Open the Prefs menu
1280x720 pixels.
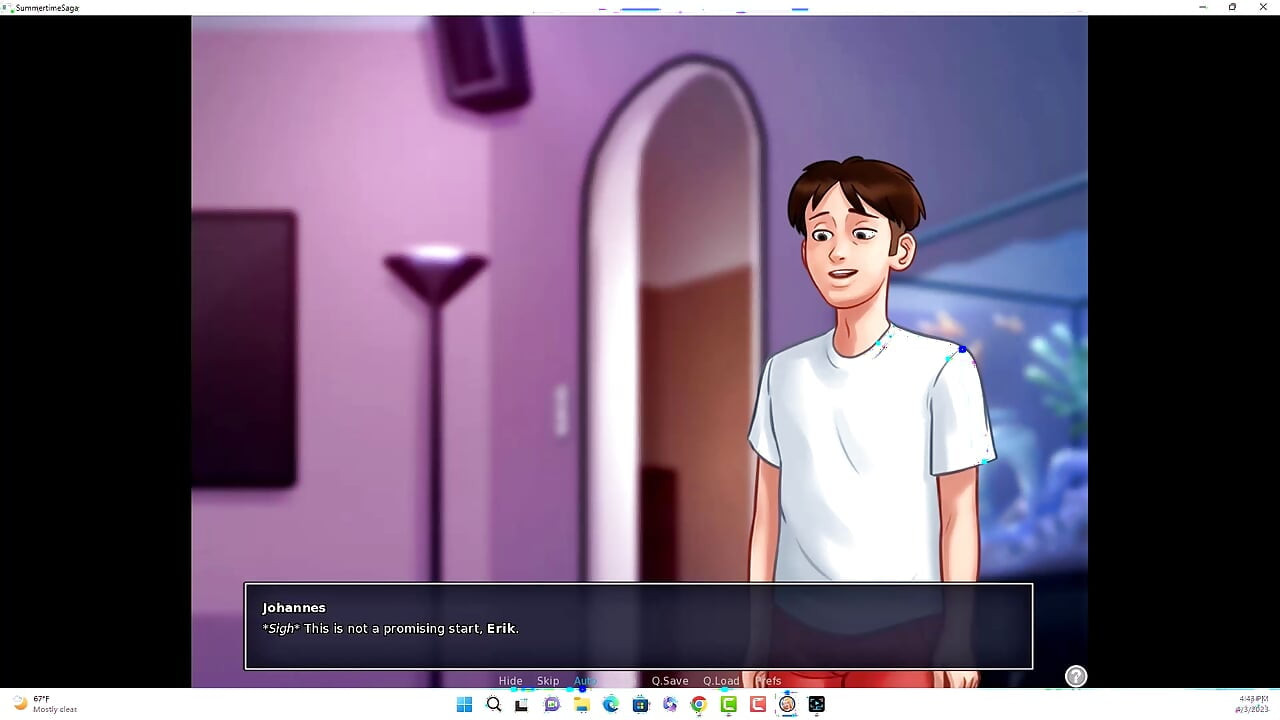click(769, 681)
